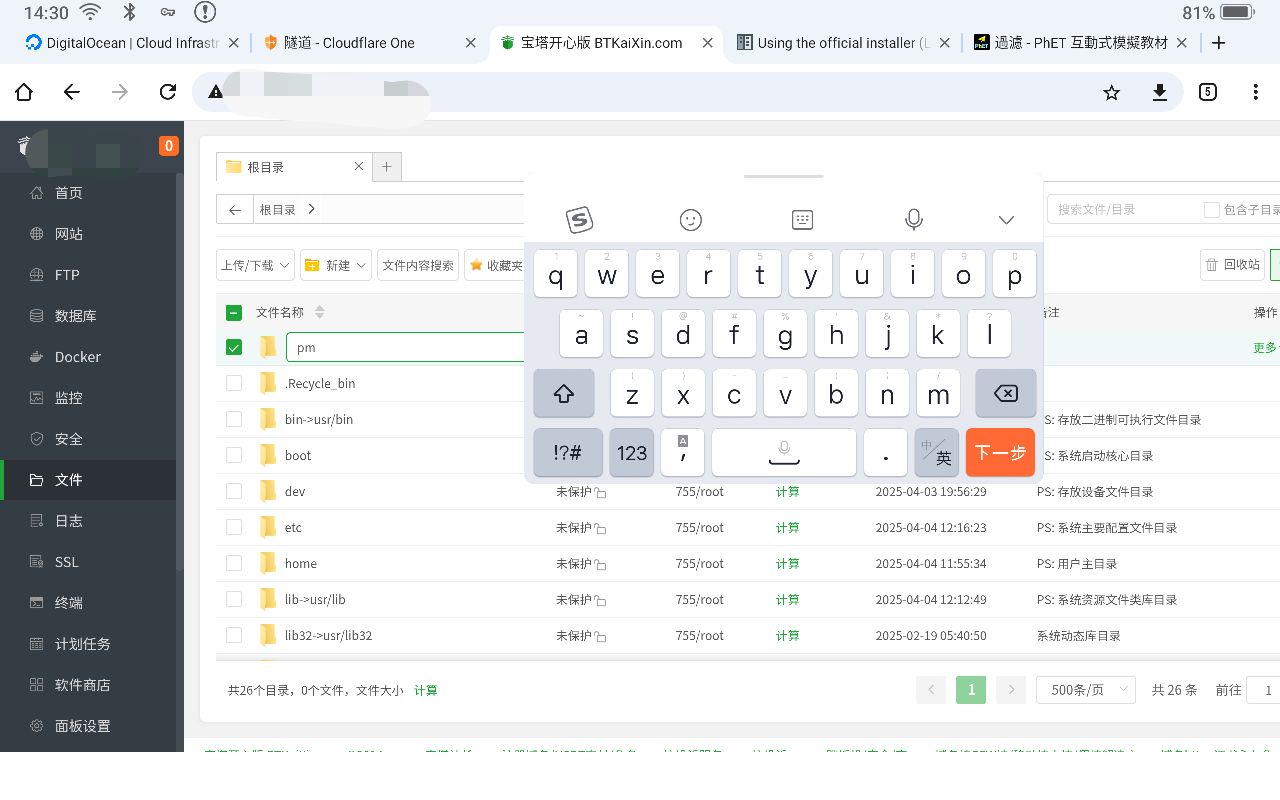1280x800 pixels.
Task: Open the 500条/页 page size dropdown
Action: 1086,690
